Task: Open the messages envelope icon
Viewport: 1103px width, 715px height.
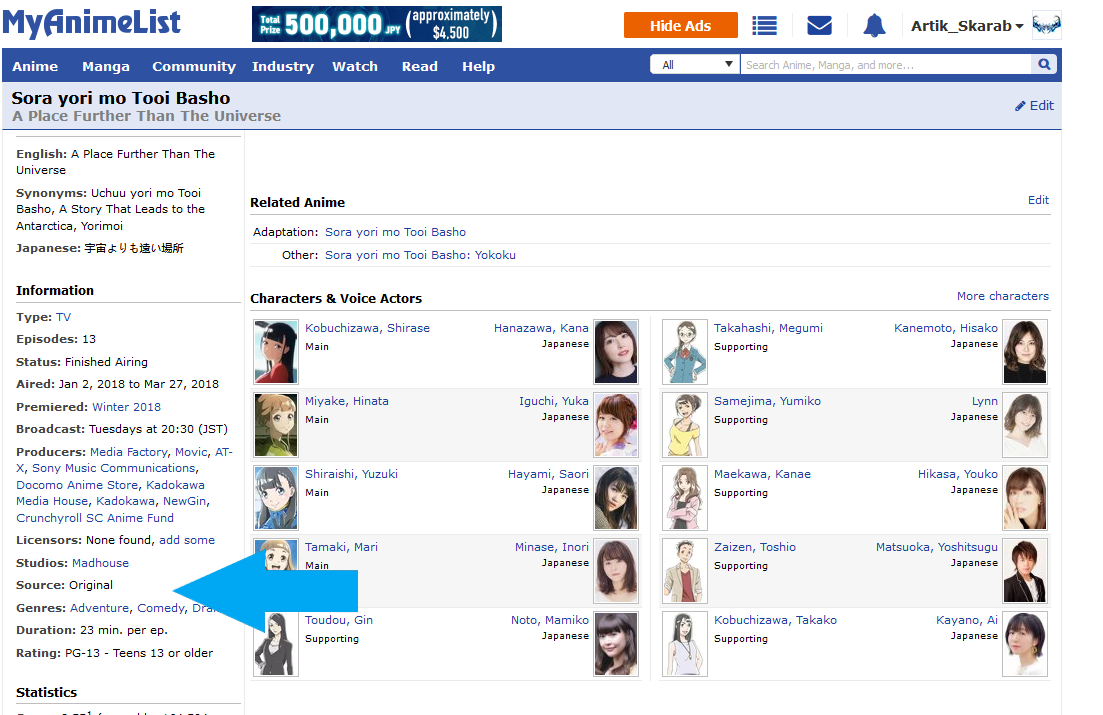Action: click(x=819, y=25)
